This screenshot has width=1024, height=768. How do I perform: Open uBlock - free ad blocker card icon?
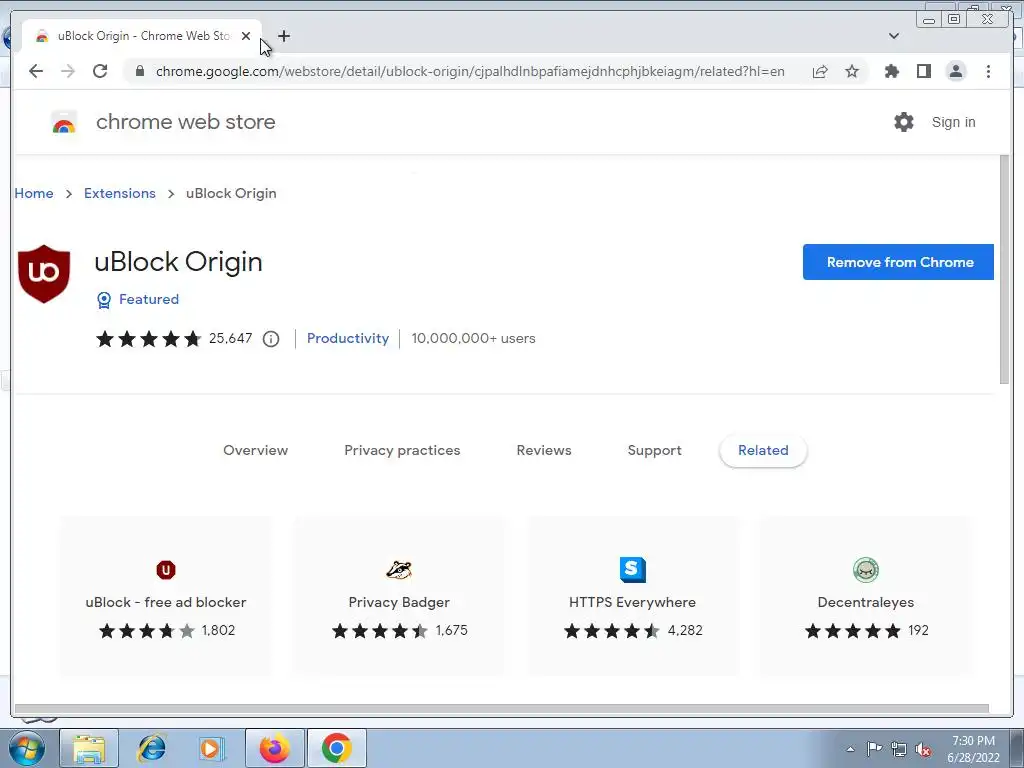click(x=166, y=569)
